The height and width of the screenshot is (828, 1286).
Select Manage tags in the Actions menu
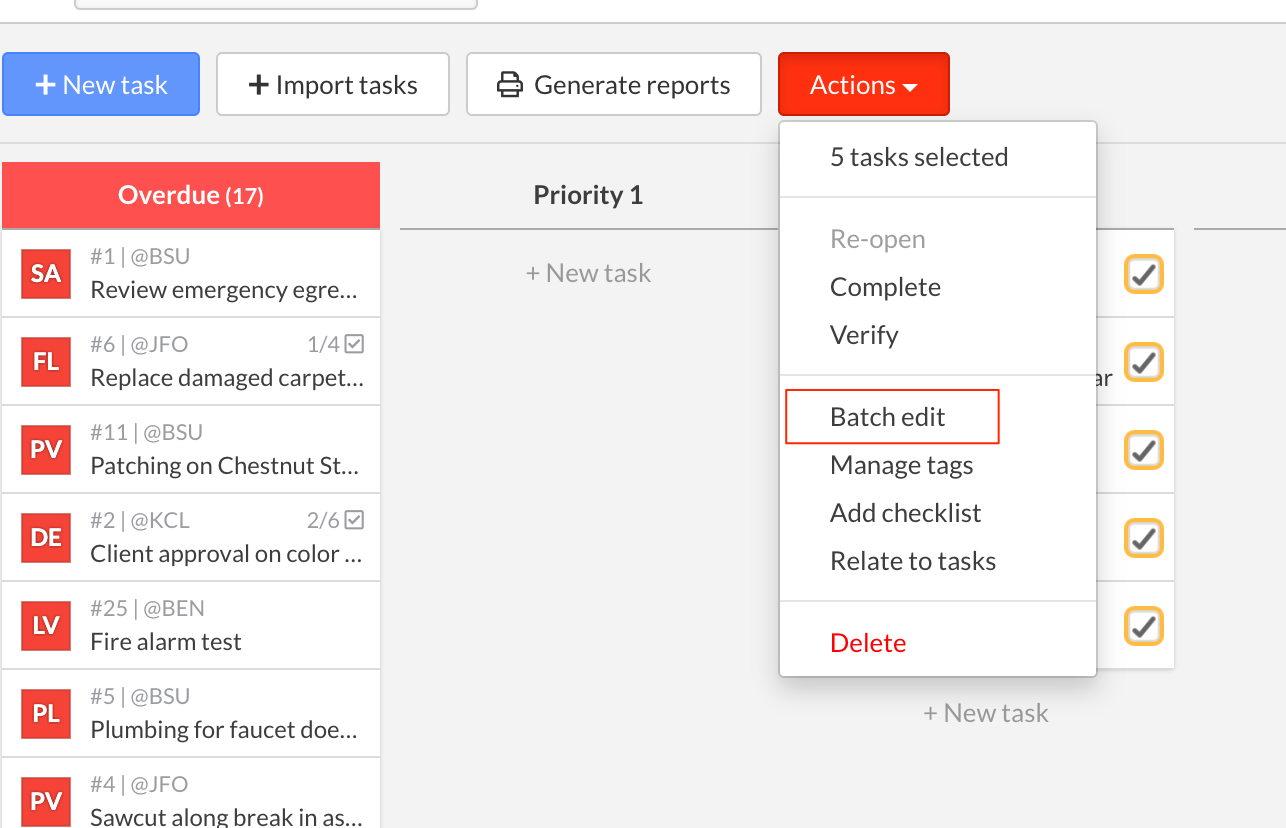tap(901, 465)
